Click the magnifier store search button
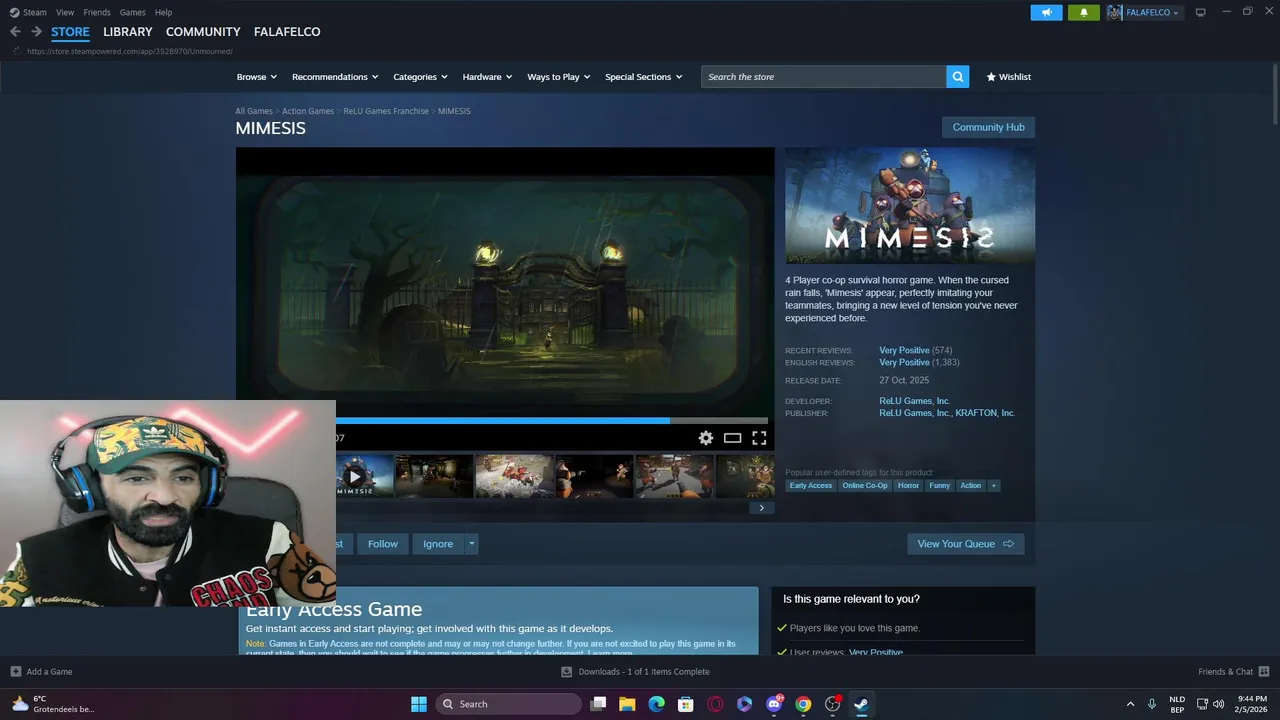This screenshot has width=1280, height=720. click(957, 77)
